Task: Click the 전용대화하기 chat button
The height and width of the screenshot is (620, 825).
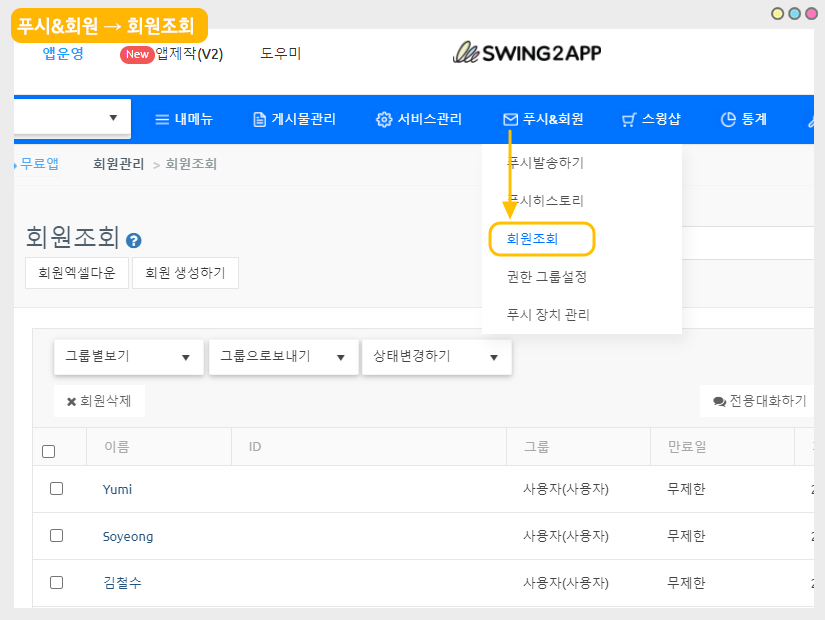Action: (x=759, y=401)
